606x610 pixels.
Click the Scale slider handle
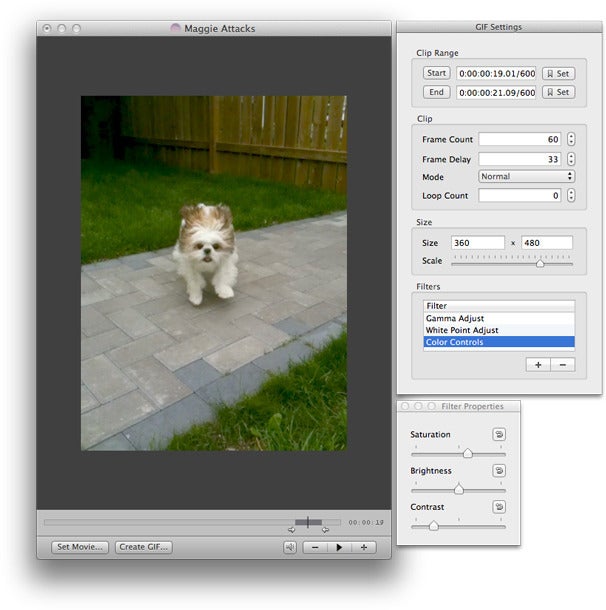[x=540, y=263]
